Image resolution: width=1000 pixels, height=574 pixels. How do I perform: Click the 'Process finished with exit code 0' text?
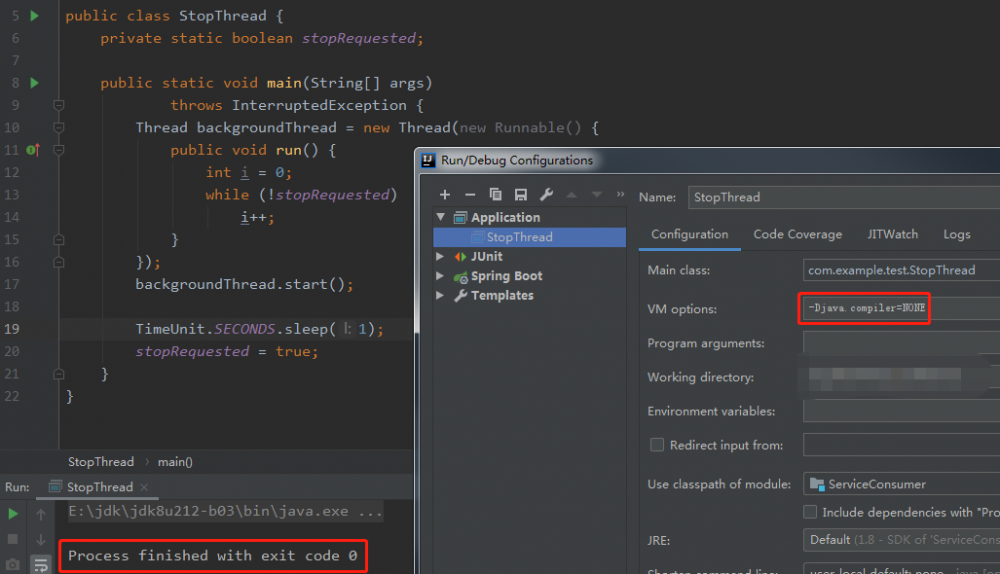click(212, 556)
